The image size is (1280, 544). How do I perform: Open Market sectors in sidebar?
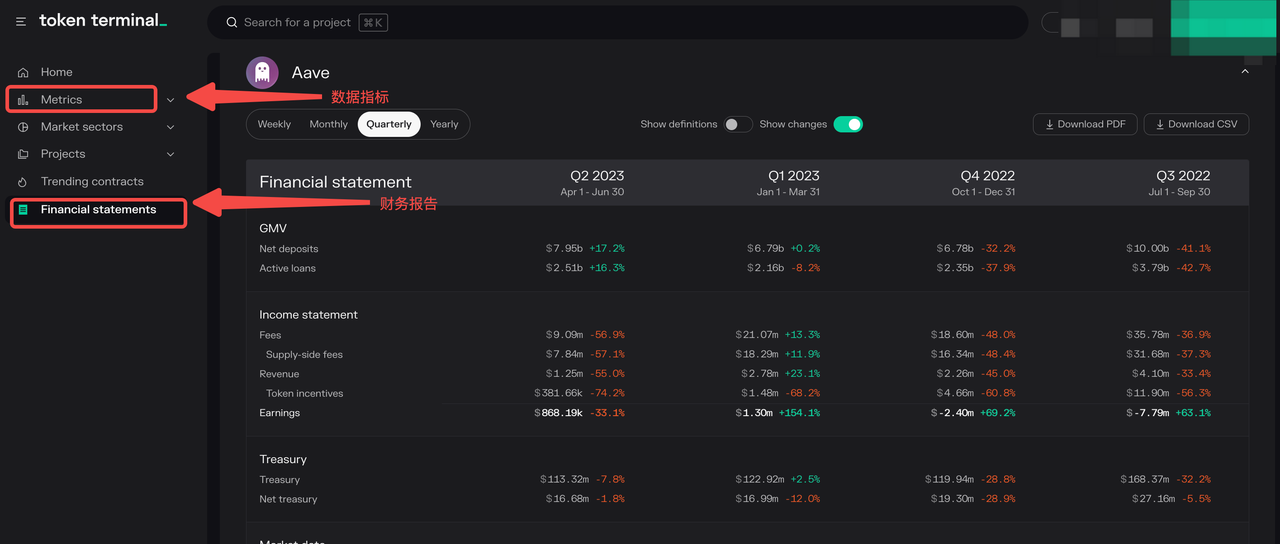point(82,127)
